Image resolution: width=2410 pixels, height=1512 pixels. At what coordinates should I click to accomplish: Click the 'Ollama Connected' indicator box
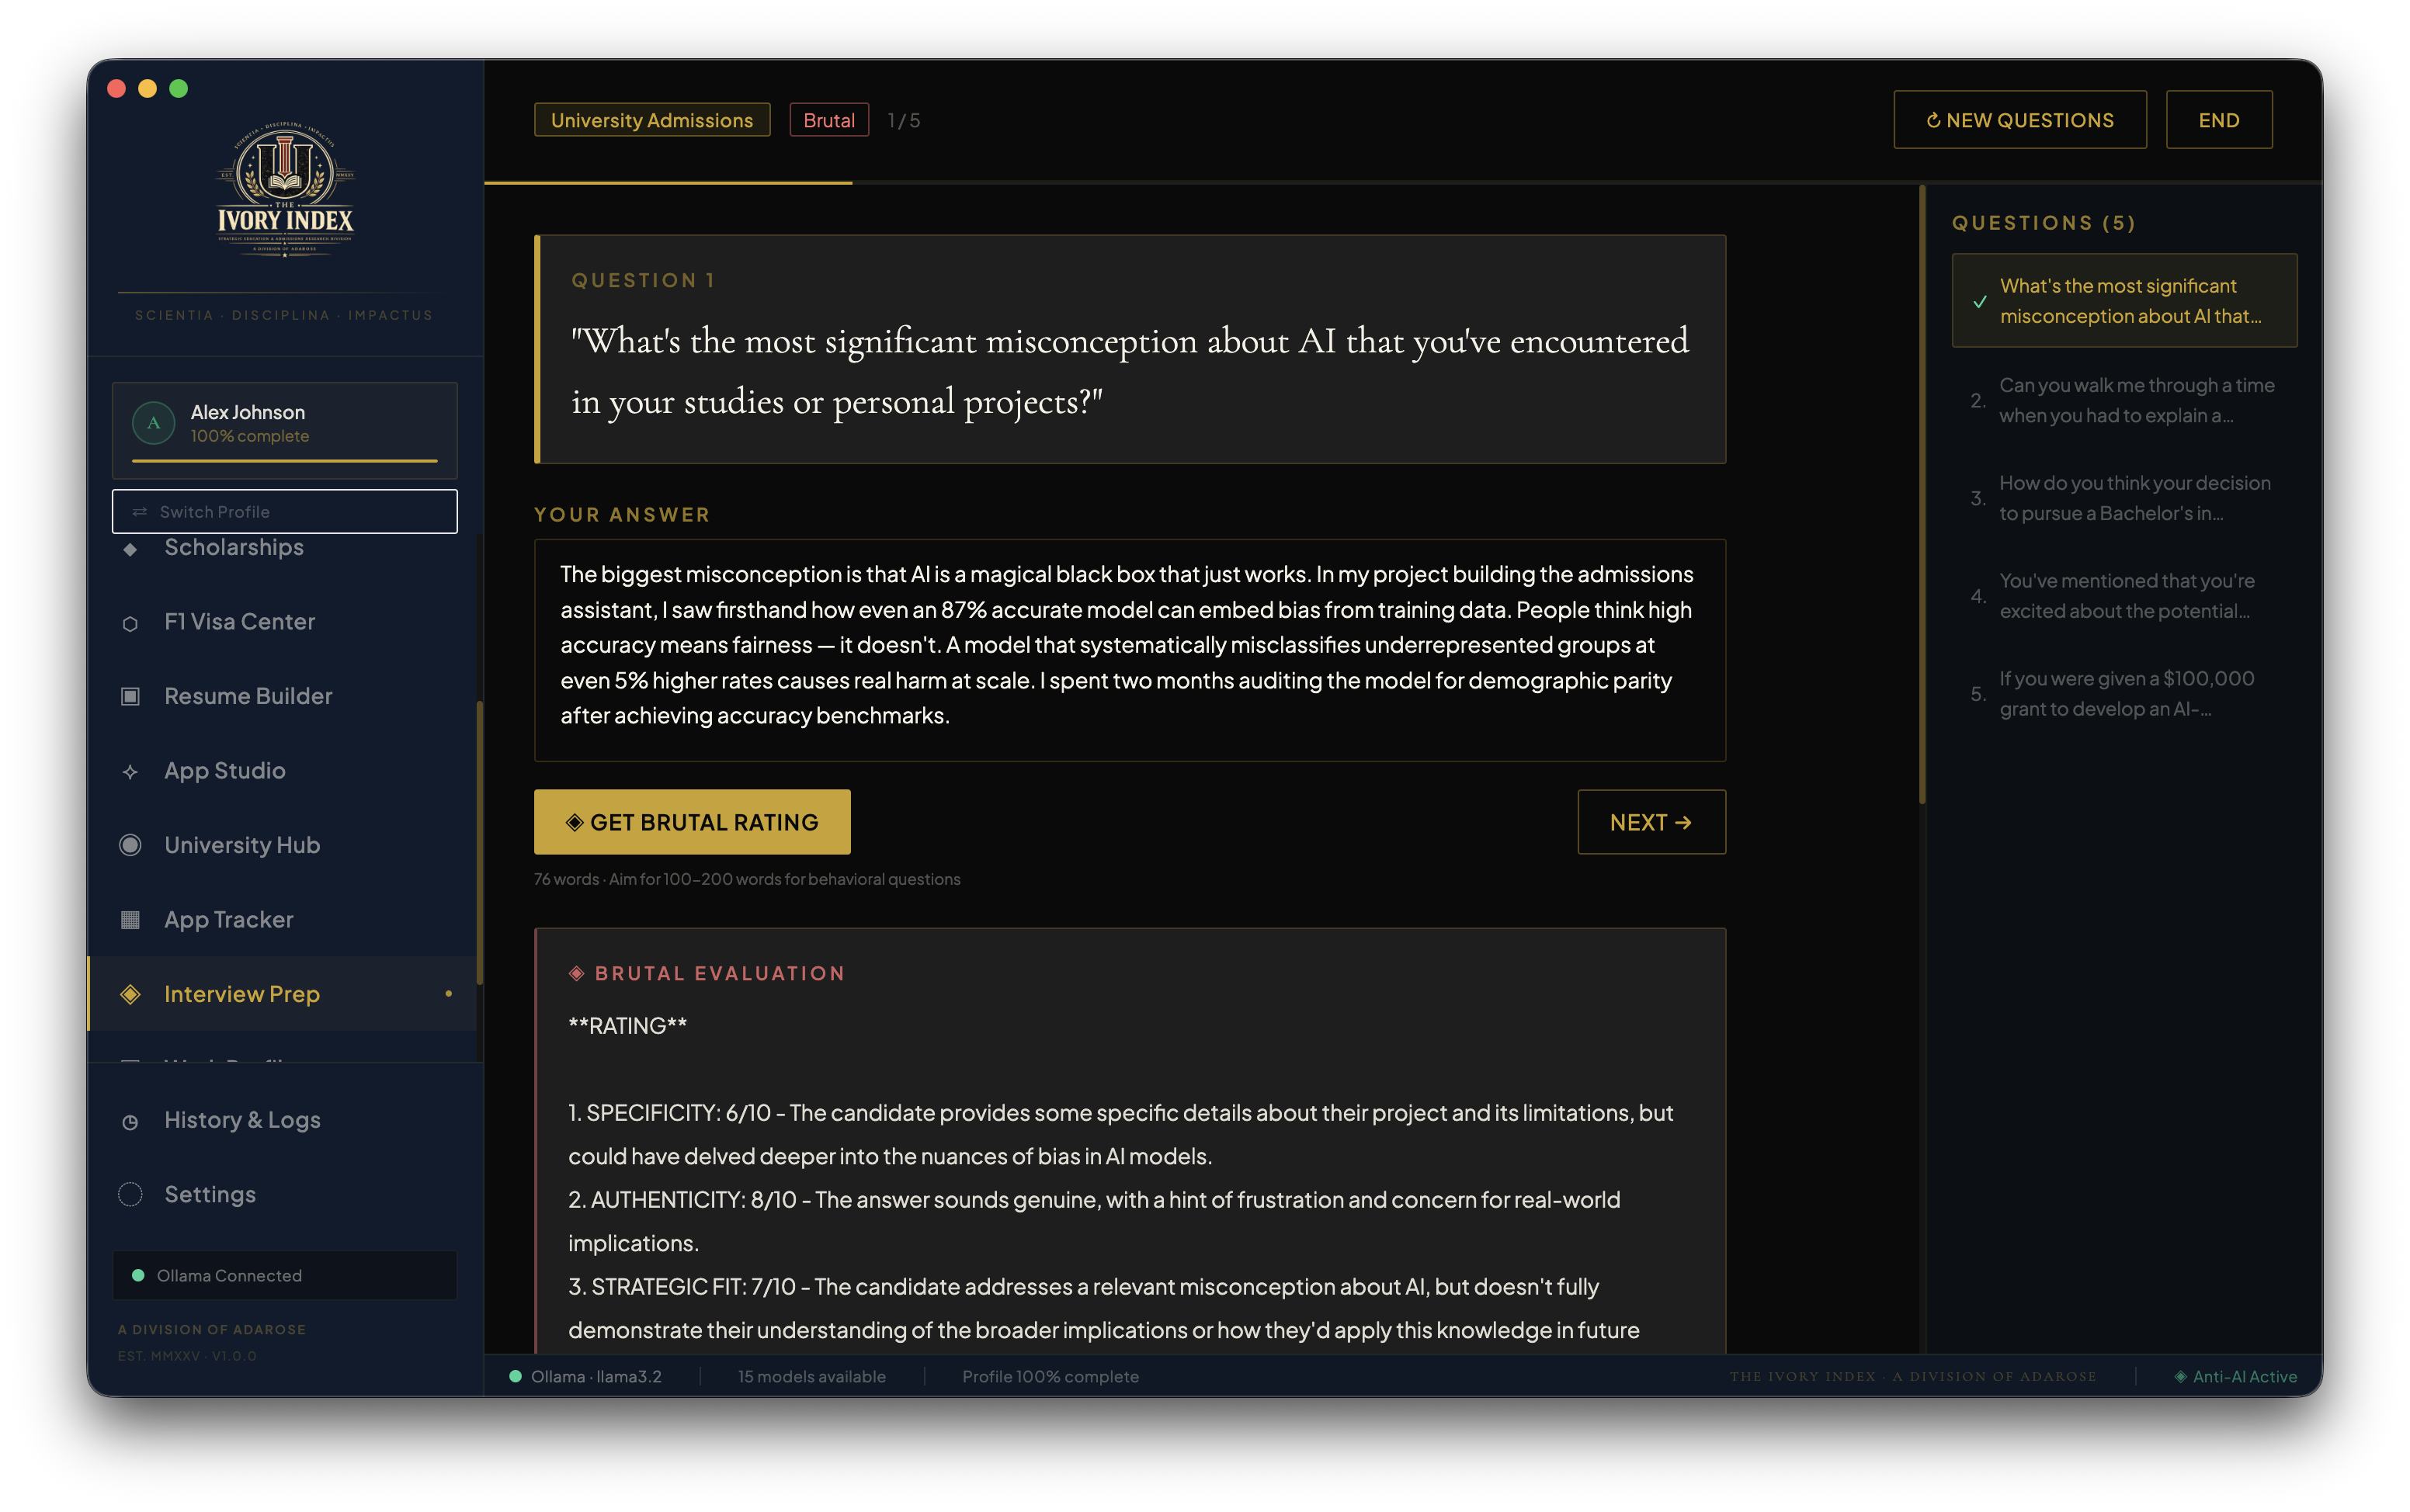[285, 1275]
